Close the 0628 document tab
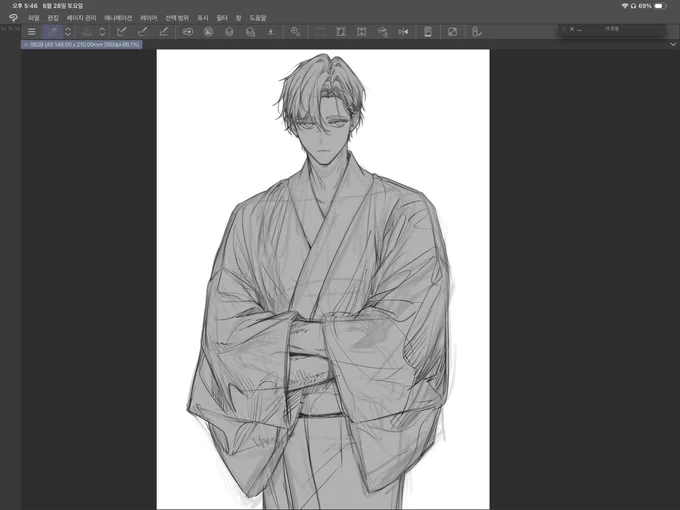This screenshot has height=510, width=680. click(26, 45)
